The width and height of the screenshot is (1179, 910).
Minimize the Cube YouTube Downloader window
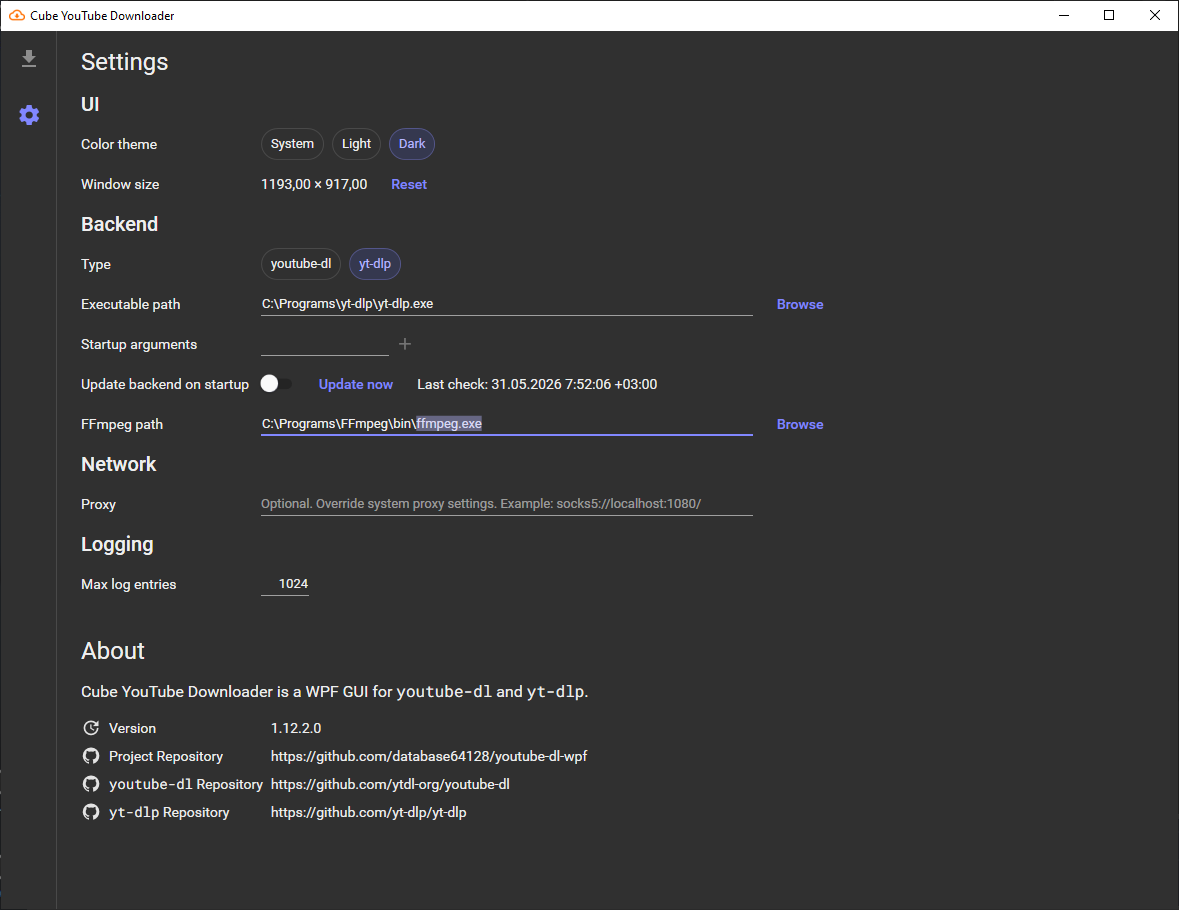point(1064,15)
